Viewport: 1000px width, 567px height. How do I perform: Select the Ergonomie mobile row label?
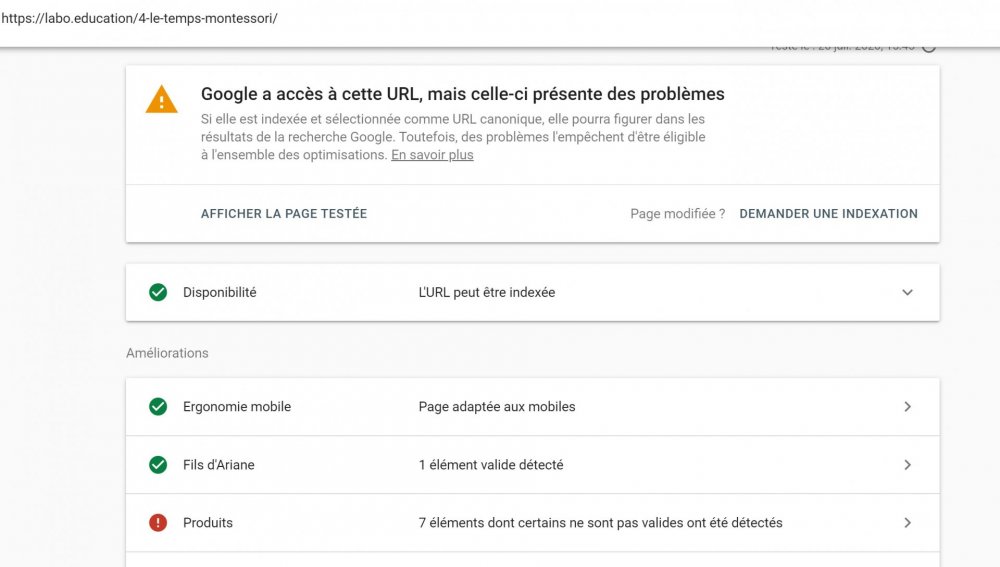[x=237, y=407]
